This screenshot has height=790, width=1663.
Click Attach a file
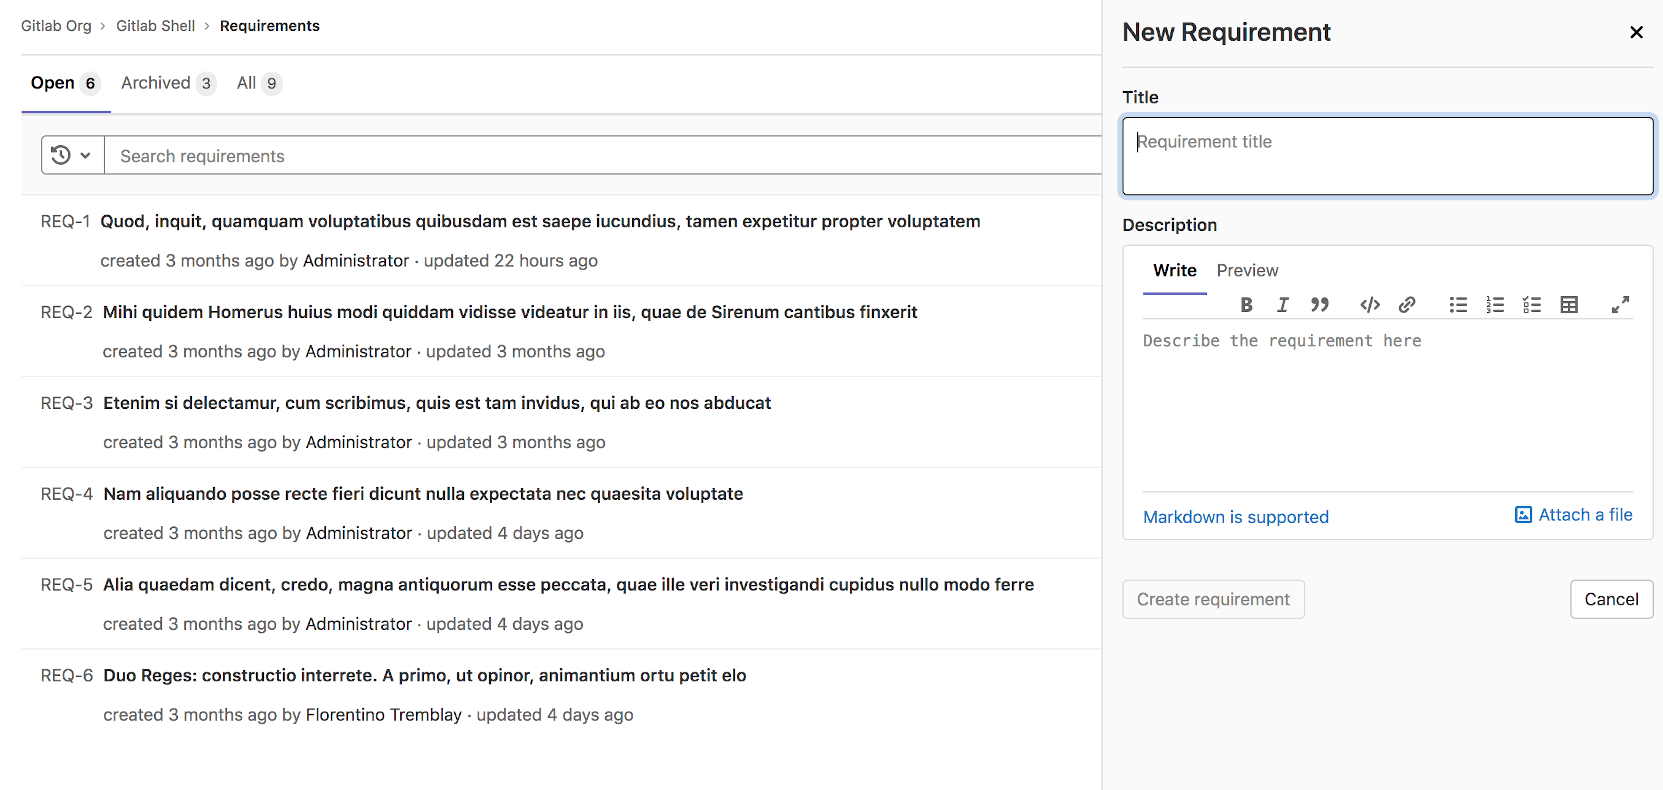click(x=1574, y=515)
